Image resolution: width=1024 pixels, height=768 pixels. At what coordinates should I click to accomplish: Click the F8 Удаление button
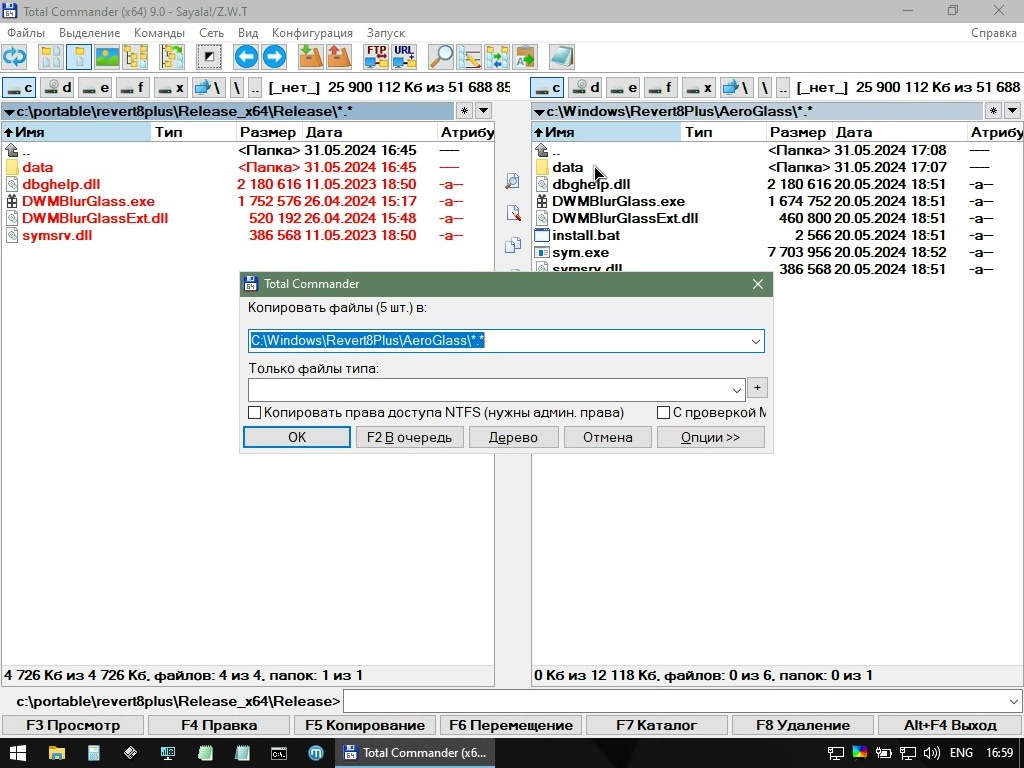803,726
